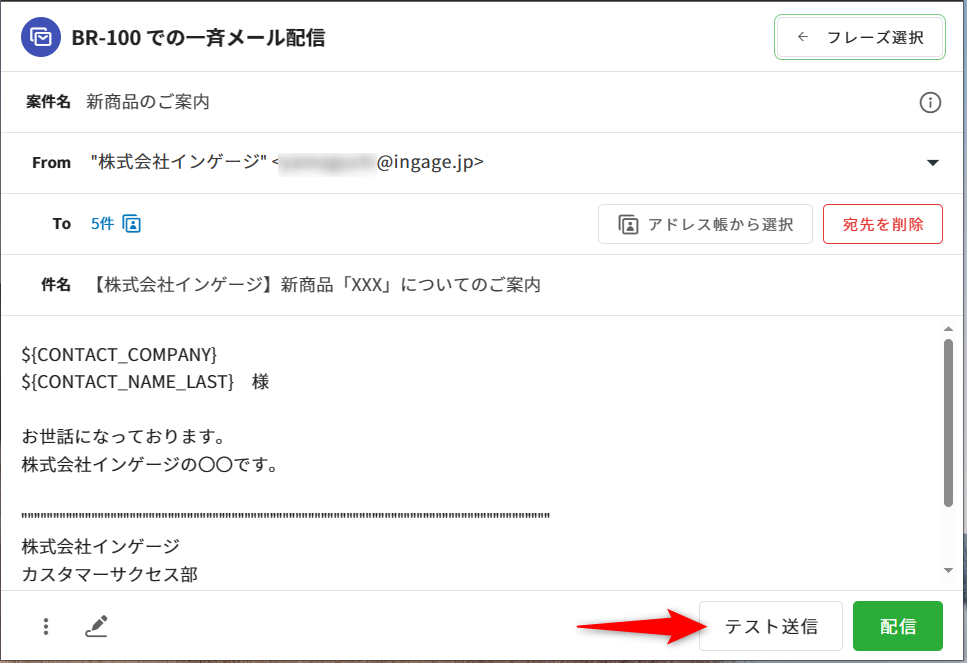
Task: Click the contact card icon next to 5件
Action: (x=132, y=224)
